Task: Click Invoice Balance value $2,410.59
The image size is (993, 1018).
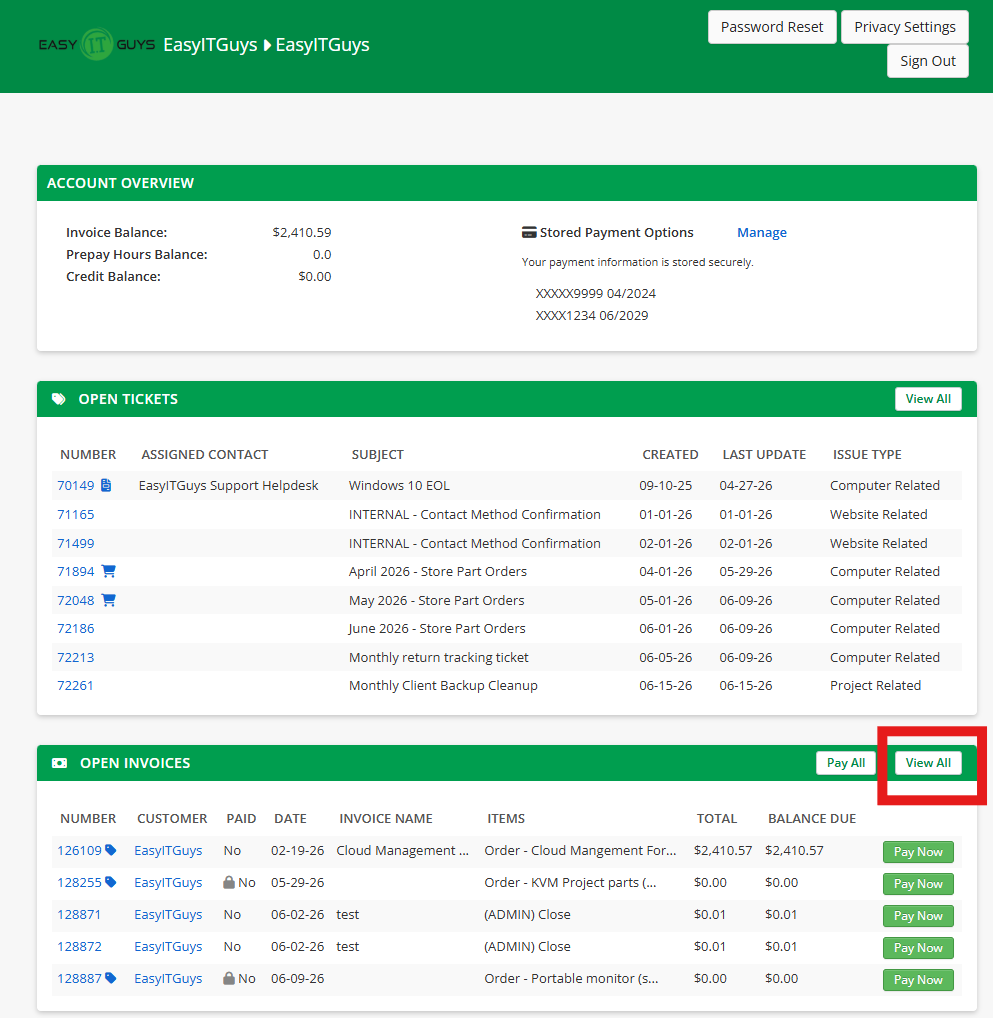Action: pos(301,232)
